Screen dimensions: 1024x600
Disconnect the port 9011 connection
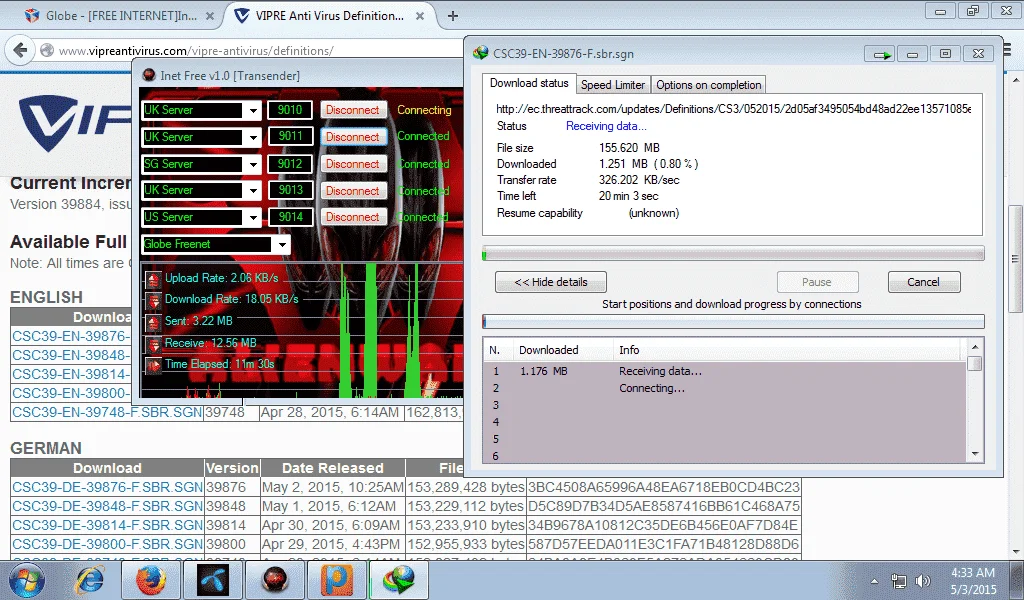(353, 137)
